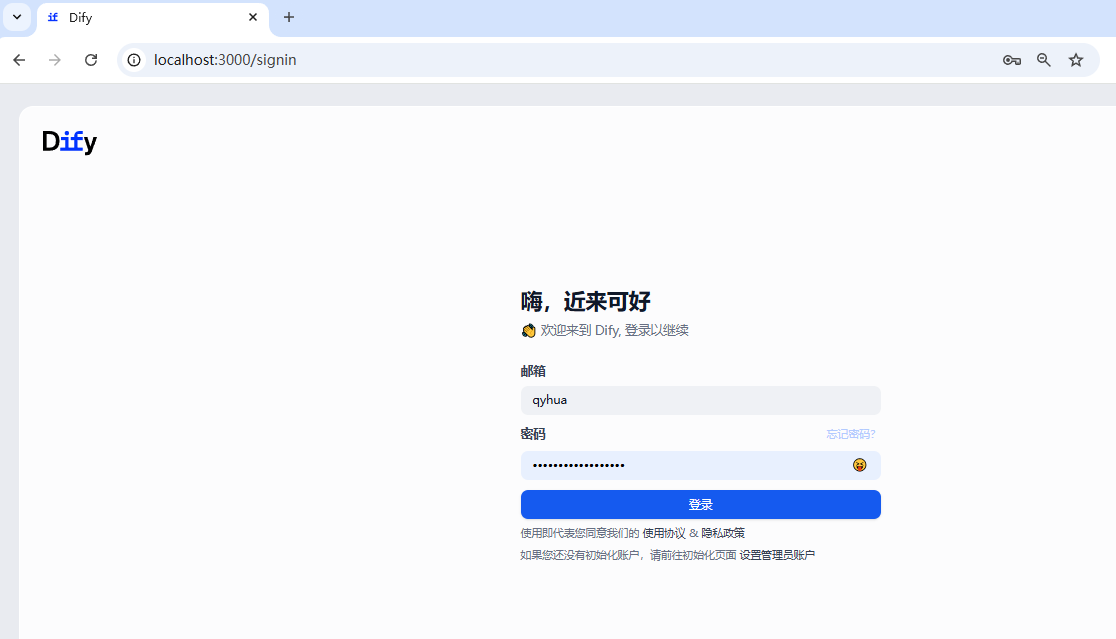The height and width of the screenshot is (639, 1116).
Task: Go back with browser back arrow
Action: point(19,60)
